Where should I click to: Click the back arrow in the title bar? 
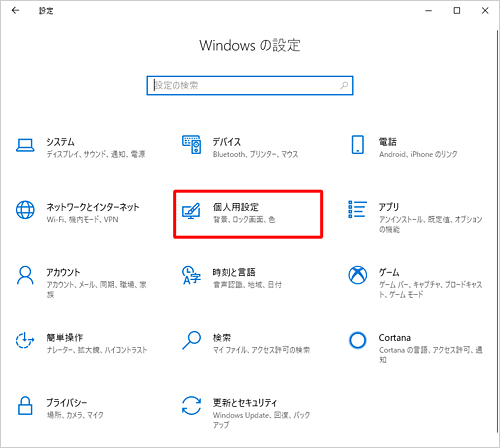[15, 11]
